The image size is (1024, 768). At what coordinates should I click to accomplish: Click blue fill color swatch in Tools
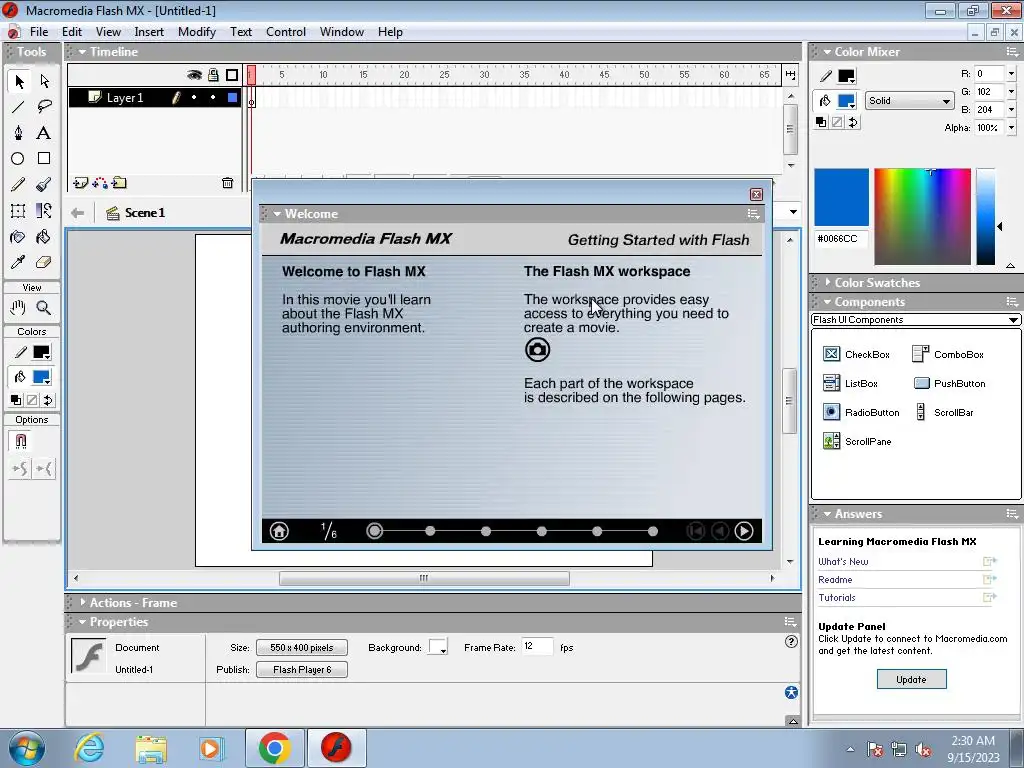pos(42,377)
